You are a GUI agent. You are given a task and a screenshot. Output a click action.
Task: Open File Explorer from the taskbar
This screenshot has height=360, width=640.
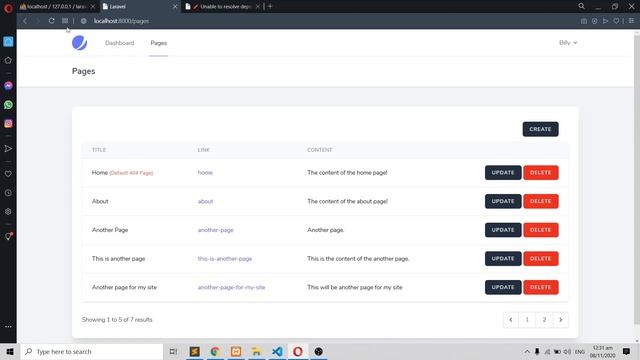click(x=256, y=351)
